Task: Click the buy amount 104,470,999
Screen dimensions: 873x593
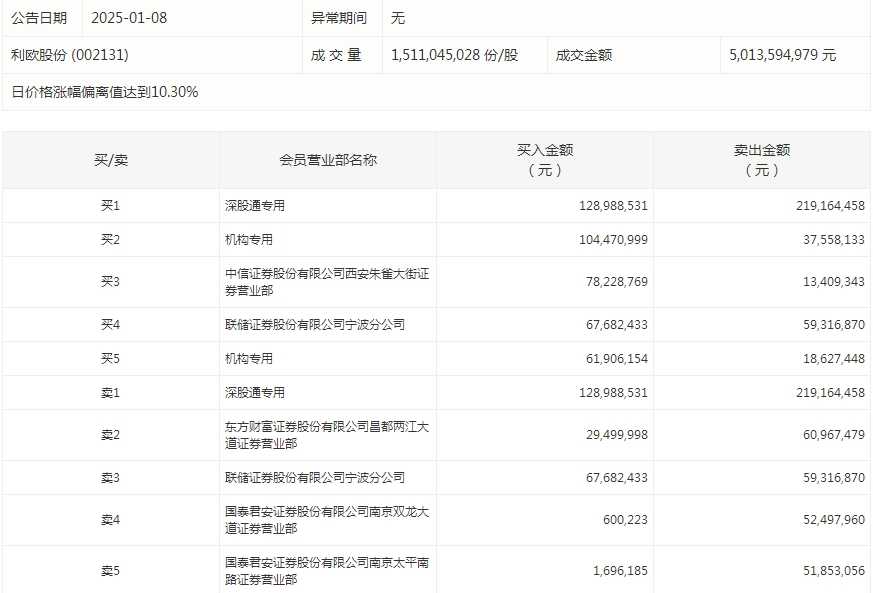Action: click(x=613, y=240)
